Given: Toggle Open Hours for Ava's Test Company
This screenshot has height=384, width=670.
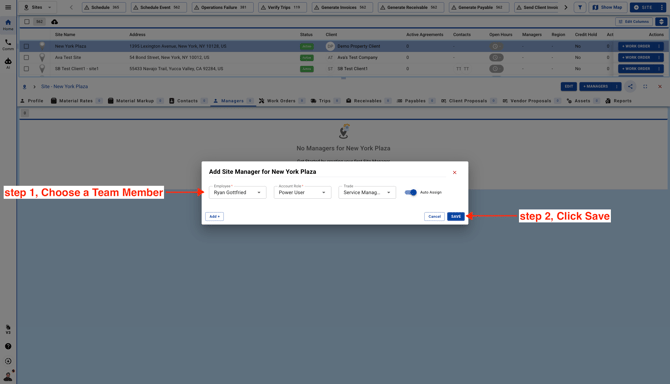Looking at the screenshot, I should point(496,57).
